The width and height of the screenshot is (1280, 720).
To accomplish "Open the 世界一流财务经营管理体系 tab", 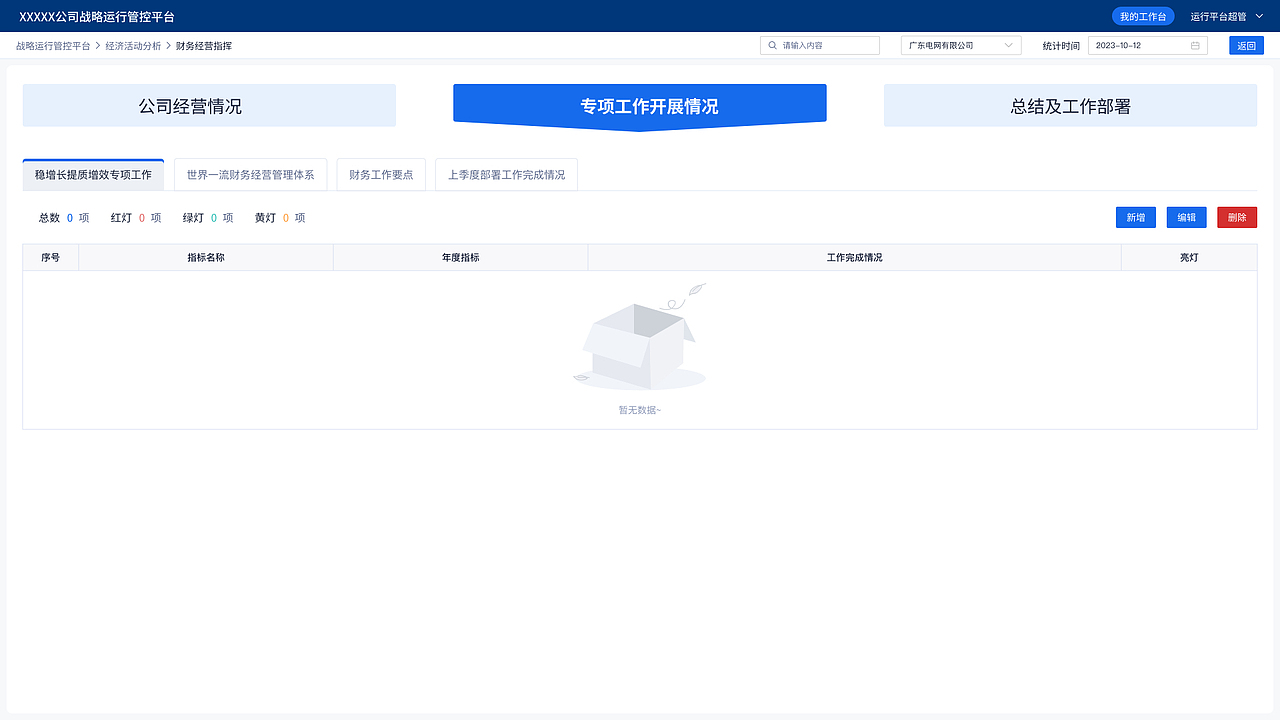I will (x=250, y=174).
